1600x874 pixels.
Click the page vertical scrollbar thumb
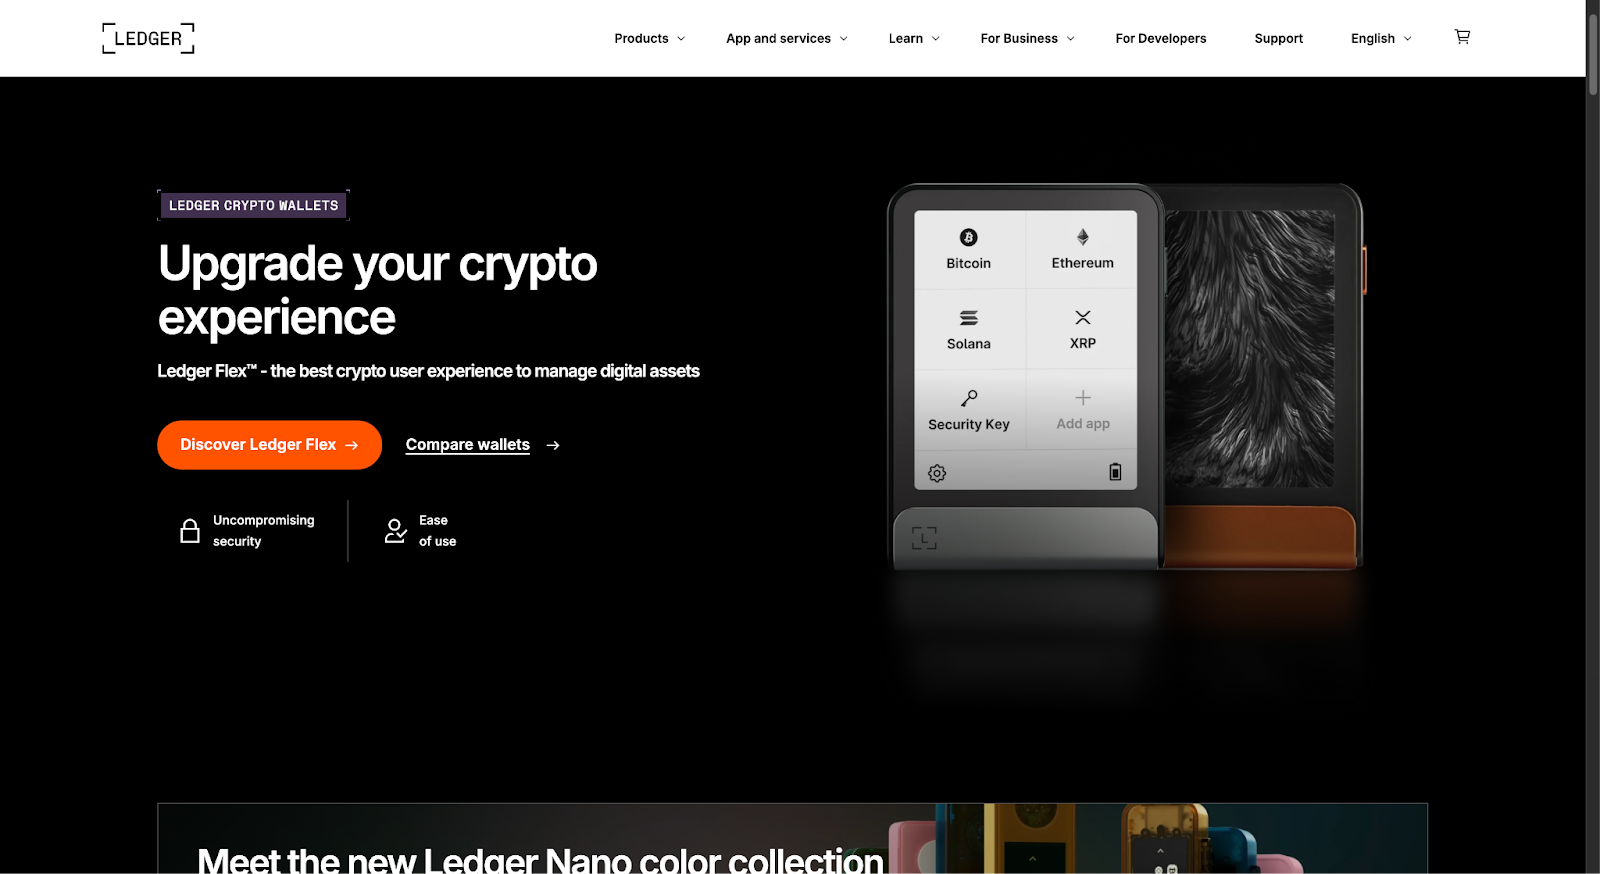[x=1593, y=48]
